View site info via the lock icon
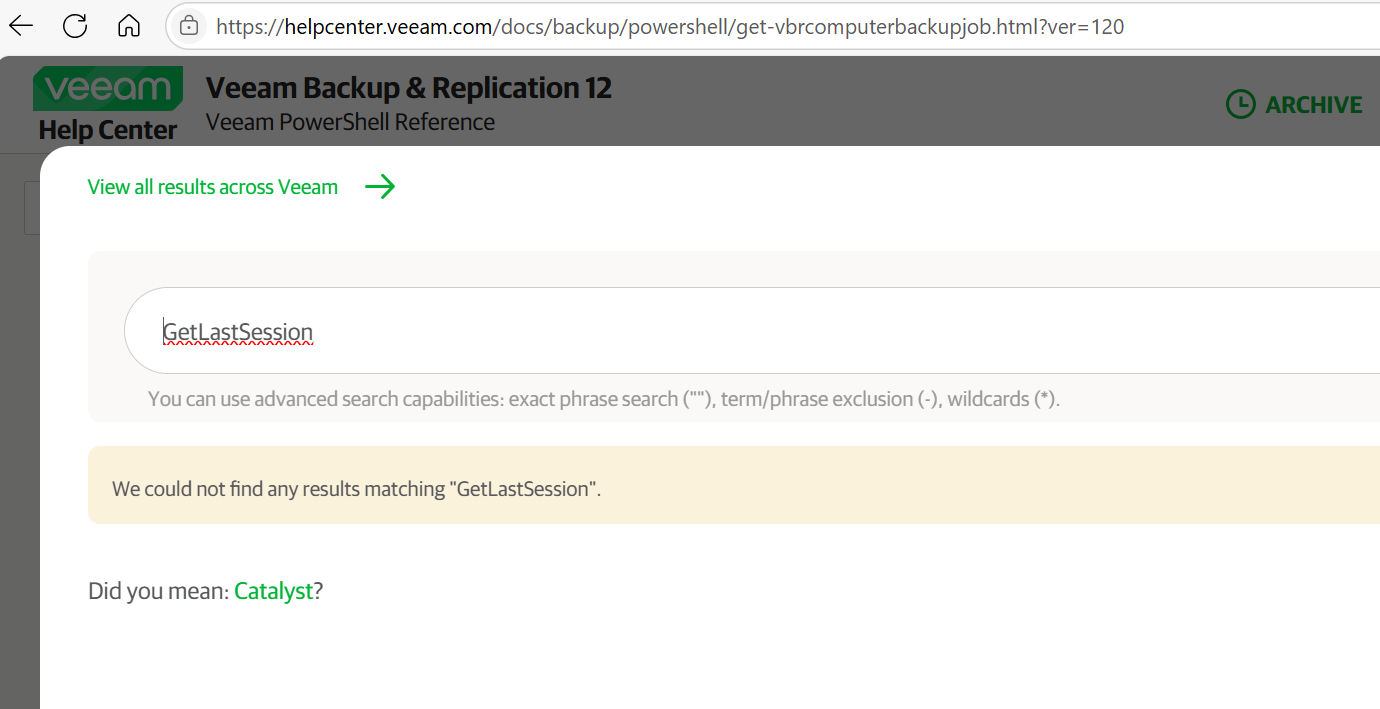This screenshot has height=709, width=1380. click(189, 27)
